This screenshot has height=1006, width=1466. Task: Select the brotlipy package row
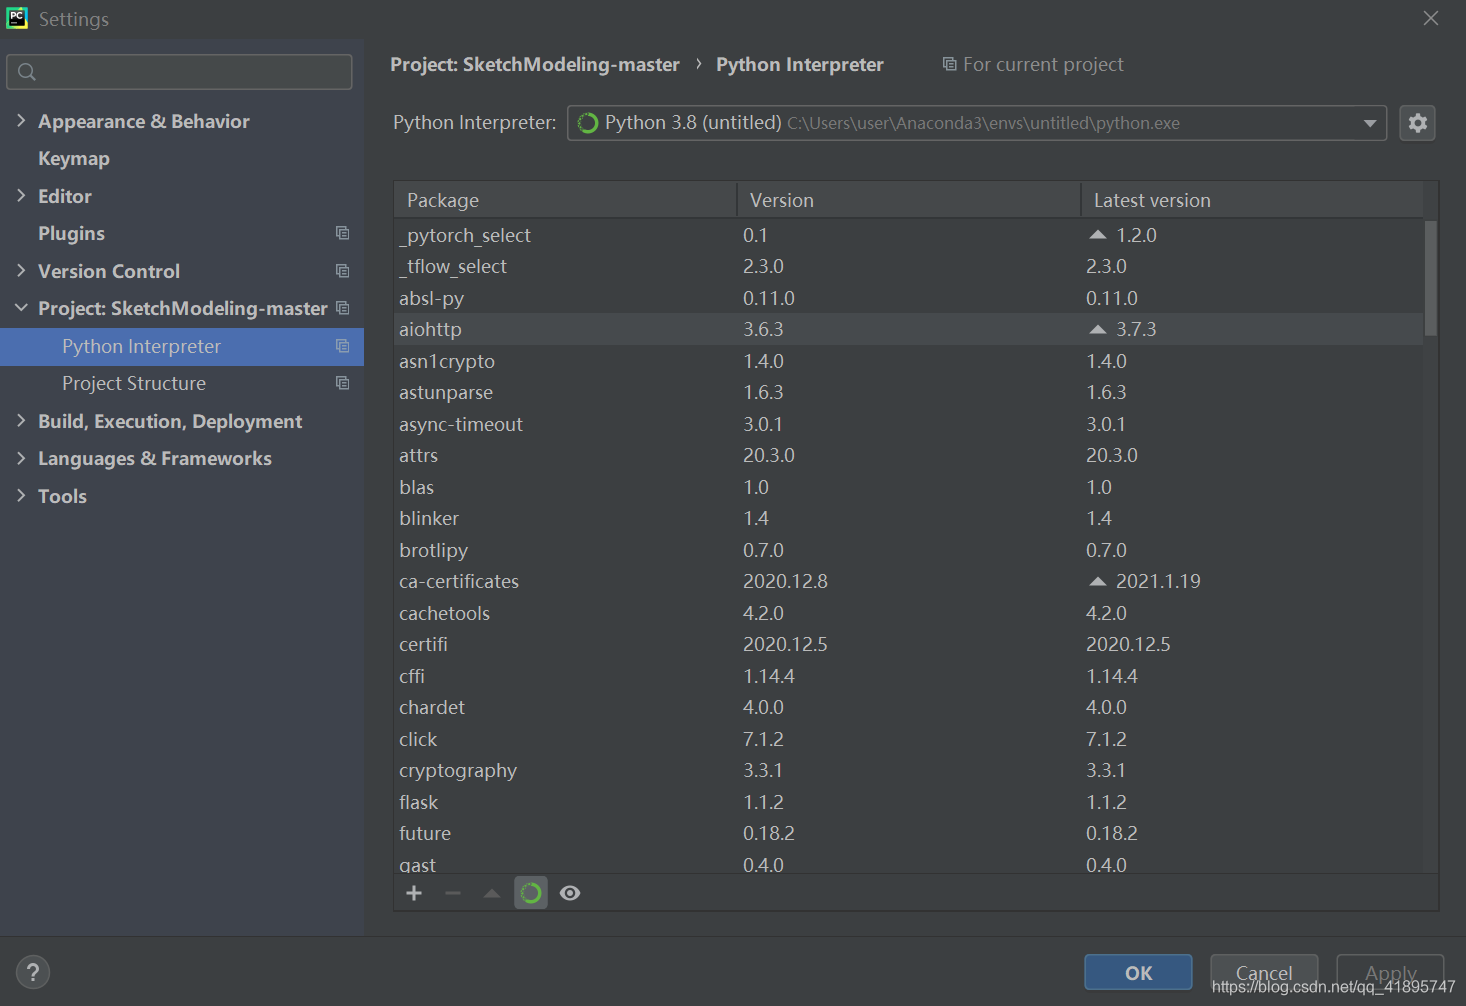pos(909,550)
